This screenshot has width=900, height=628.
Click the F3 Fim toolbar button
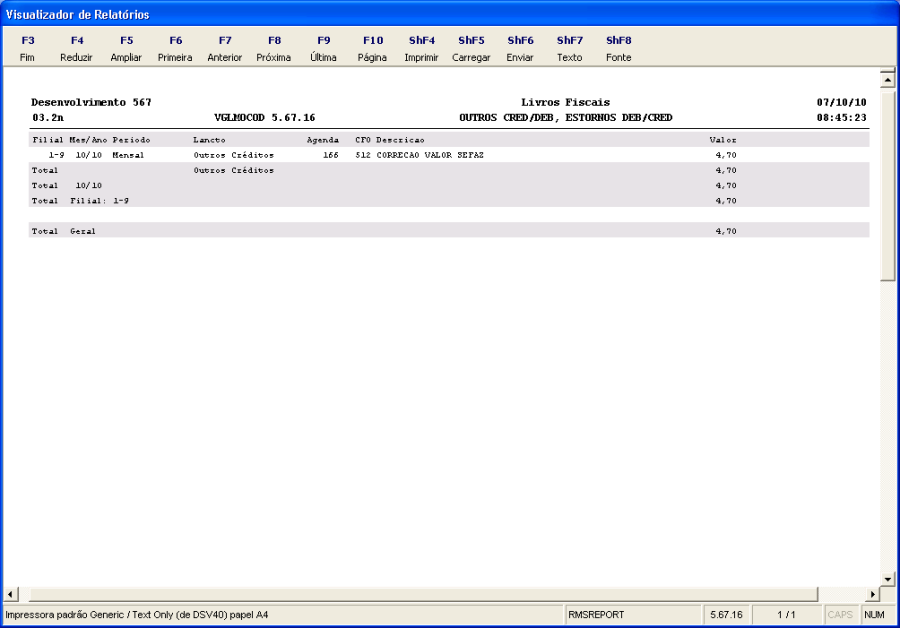click(x=27, y=49)
